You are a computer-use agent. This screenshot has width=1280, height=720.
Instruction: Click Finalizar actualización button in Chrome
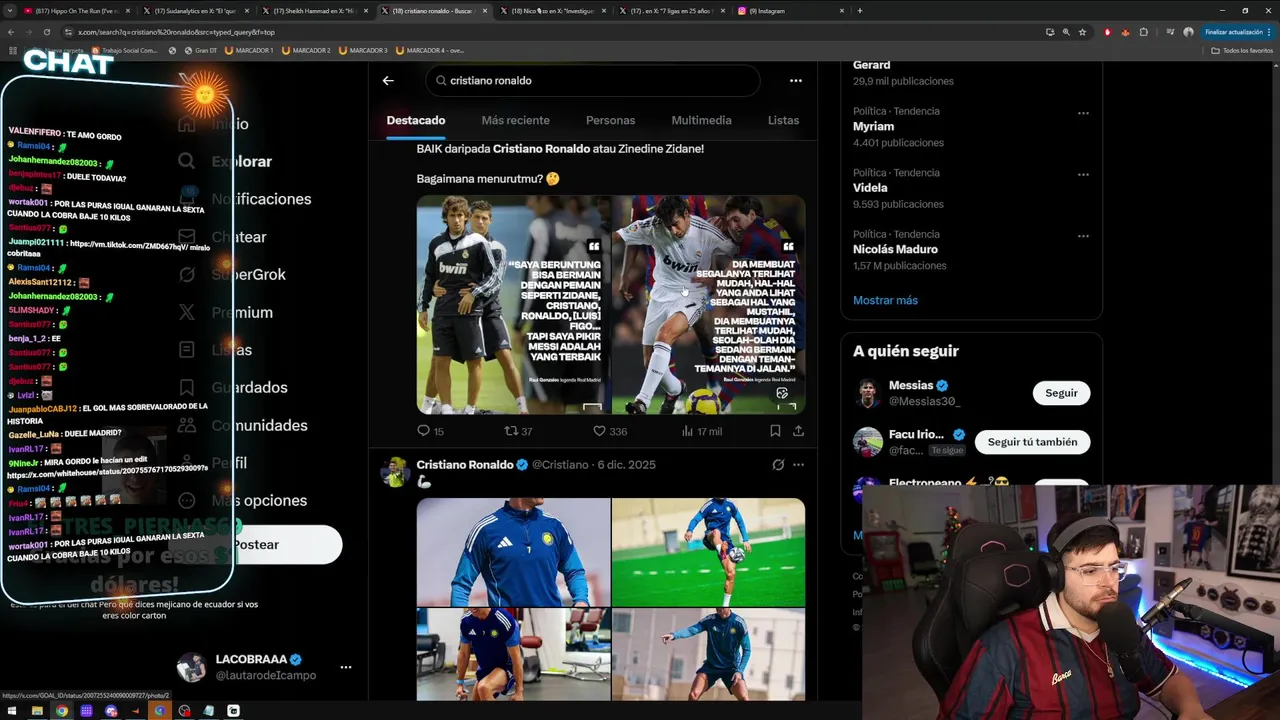click(x=1237, y=32)
